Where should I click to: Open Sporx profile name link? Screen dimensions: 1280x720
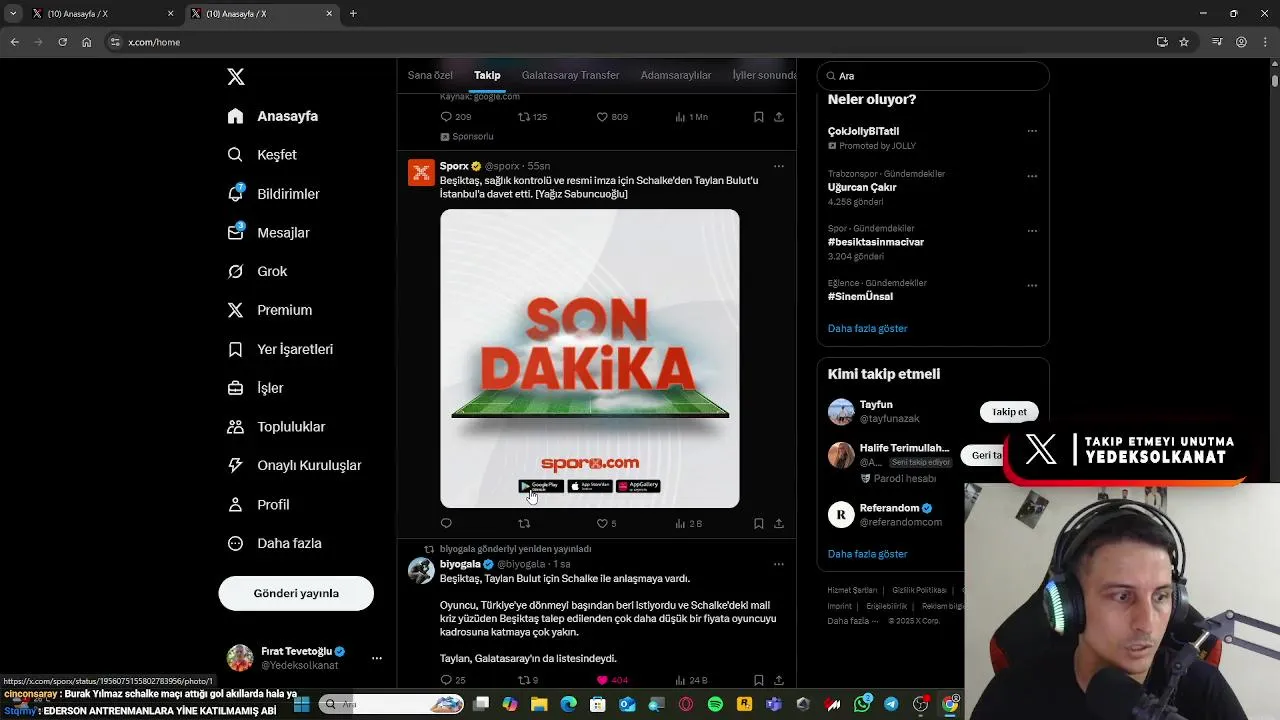click(x=454, y=166)
